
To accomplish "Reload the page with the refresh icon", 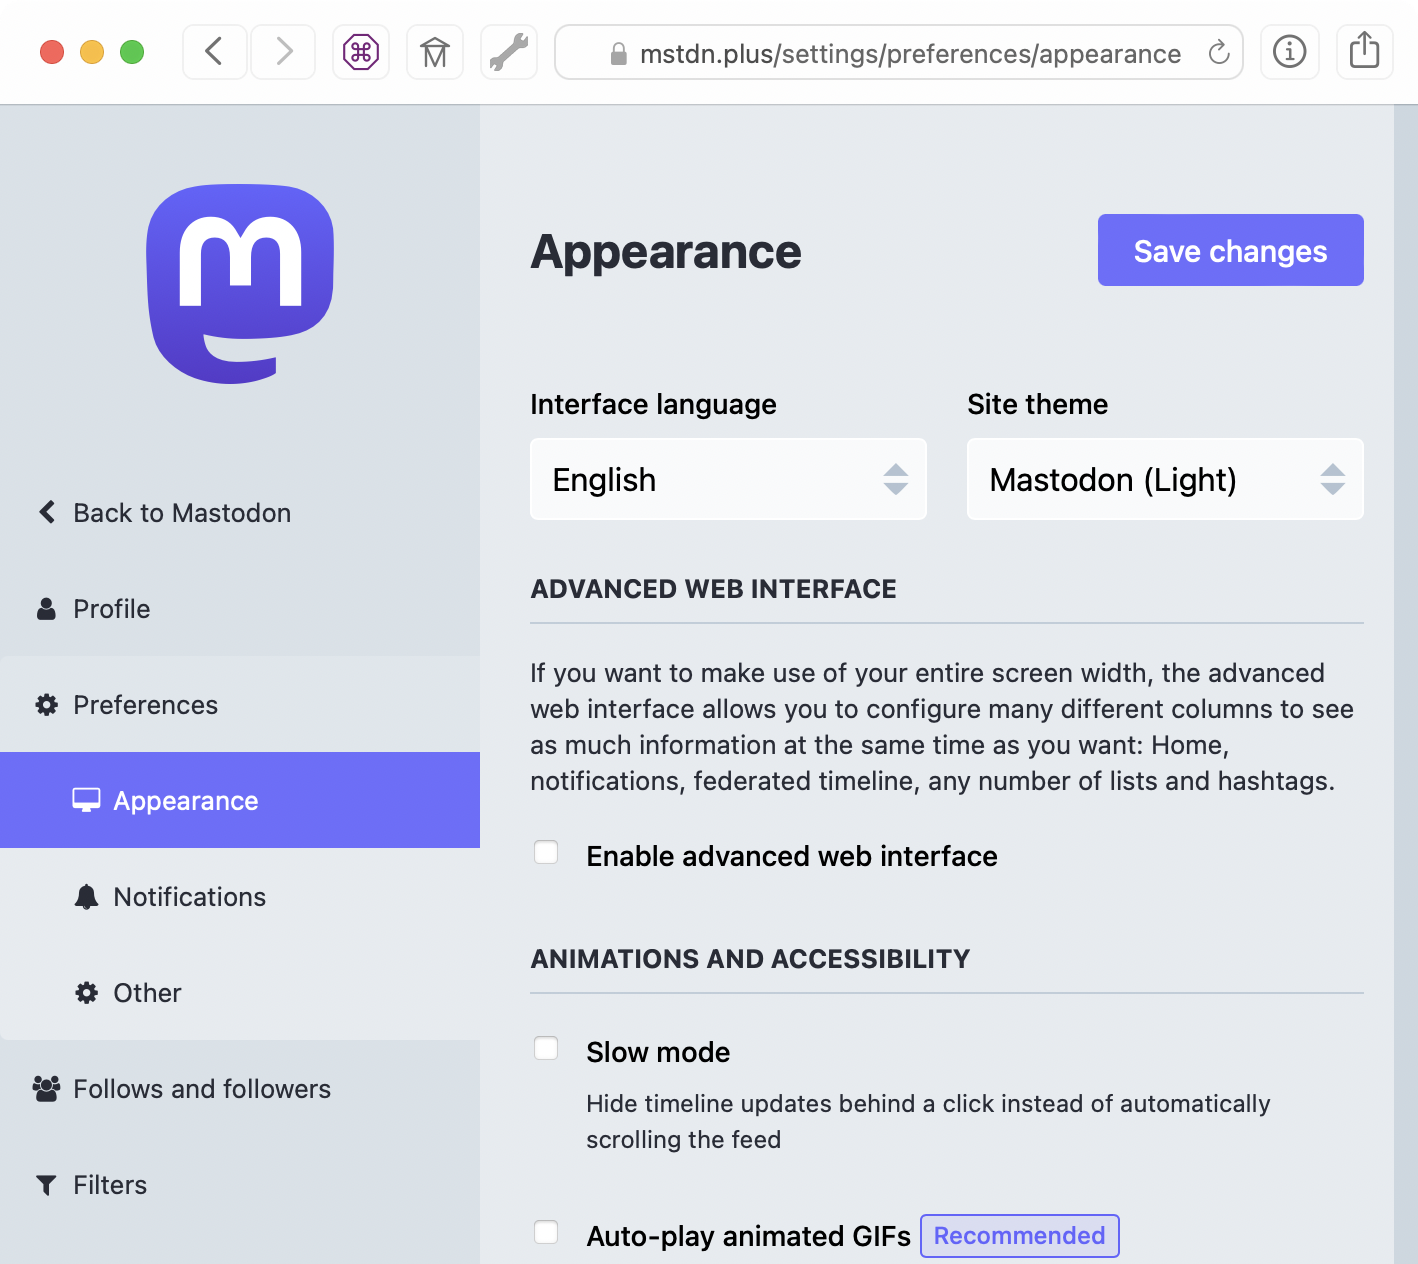I will tap(1218, 53).
